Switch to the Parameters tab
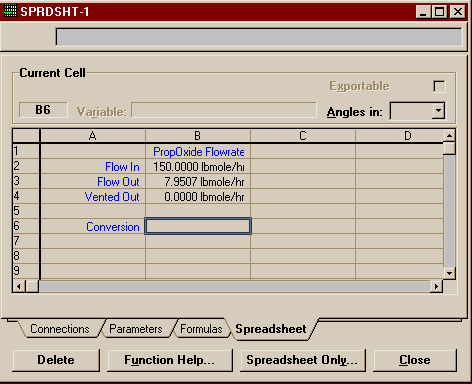Image resolution: width=472 pixels, height=384 pixels. tap(136, 329)
